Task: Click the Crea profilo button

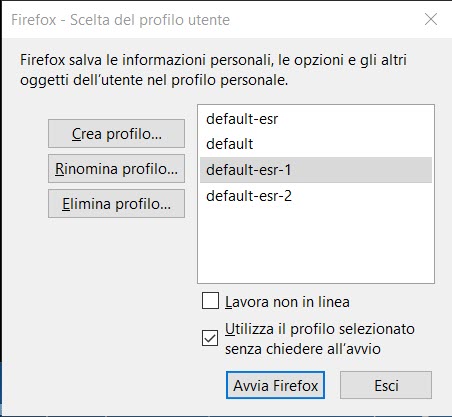Action: click(116, 134)
